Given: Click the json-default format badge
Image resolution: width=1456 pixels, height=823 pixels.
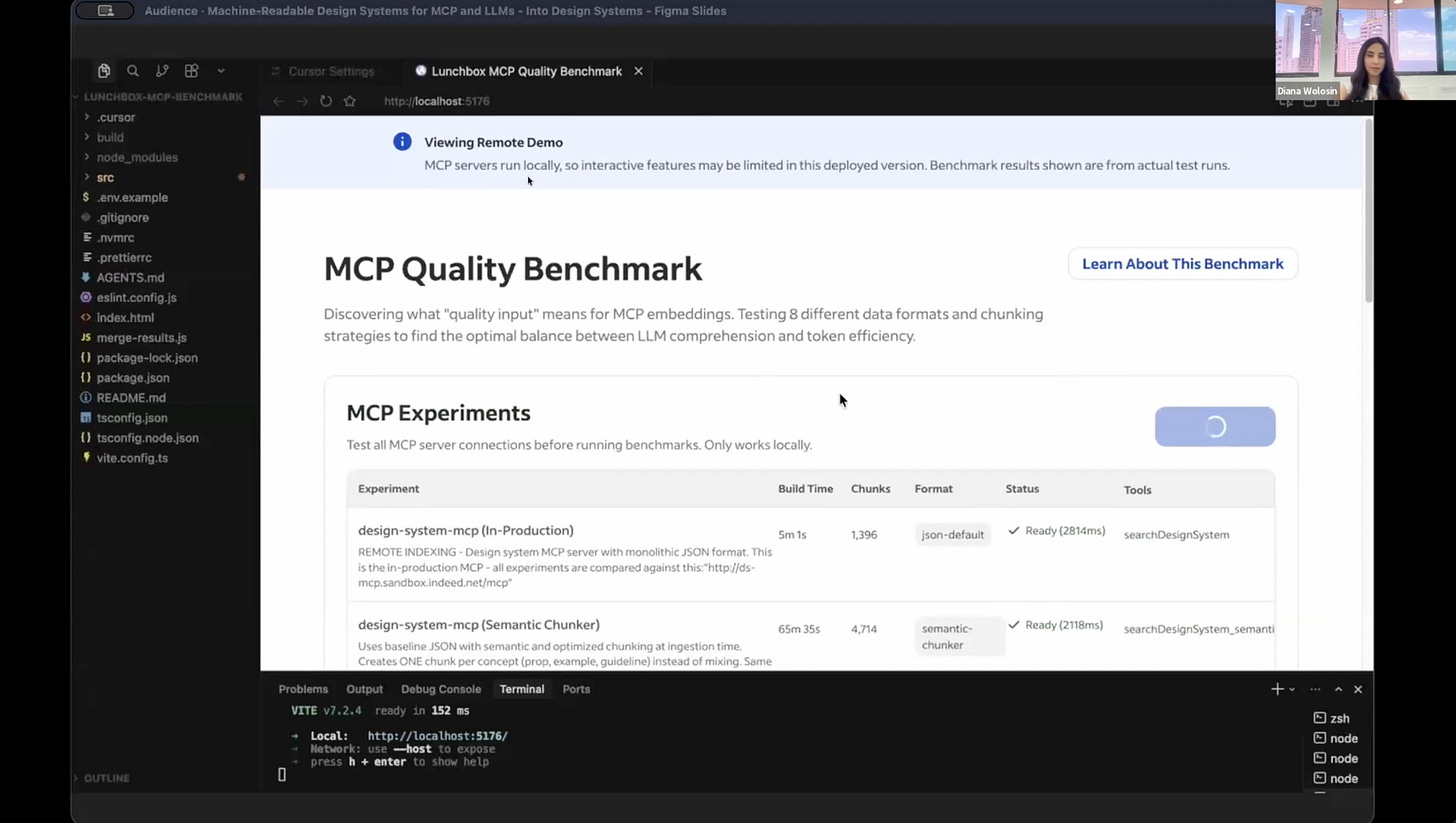Looking at the screenshot, I should click(952, 535).
